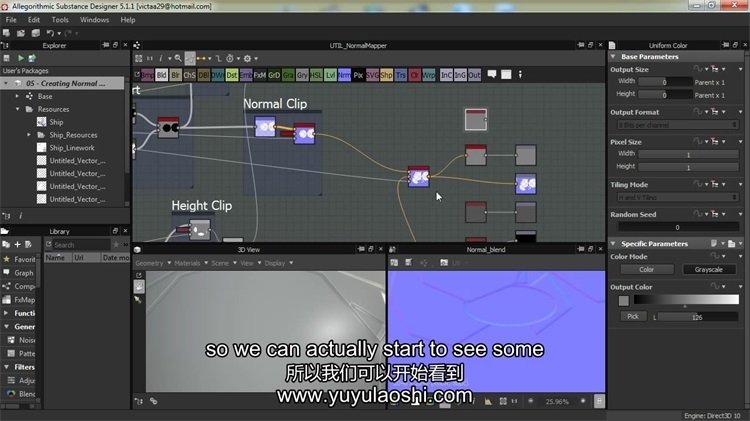Click the Blur (Blr) node shortcut
The height and width of the screenshot is (421, 750).
pyautogui.click(x=176, y=75)
